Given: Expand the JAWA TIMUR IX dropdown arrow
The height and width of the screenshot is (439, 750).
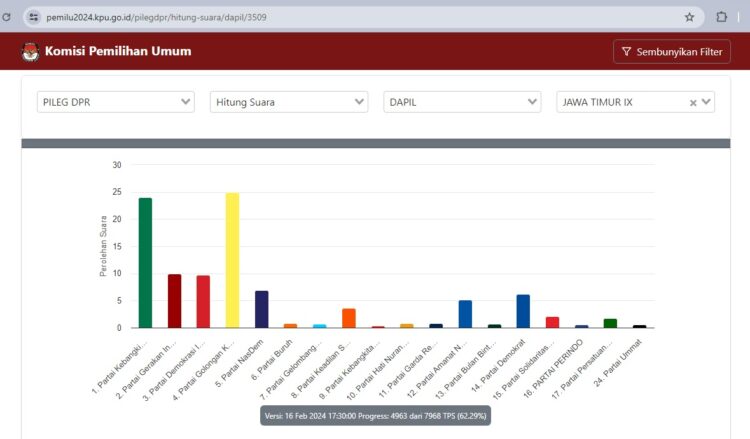Looking at the screenshot, I should pos(707,102).
